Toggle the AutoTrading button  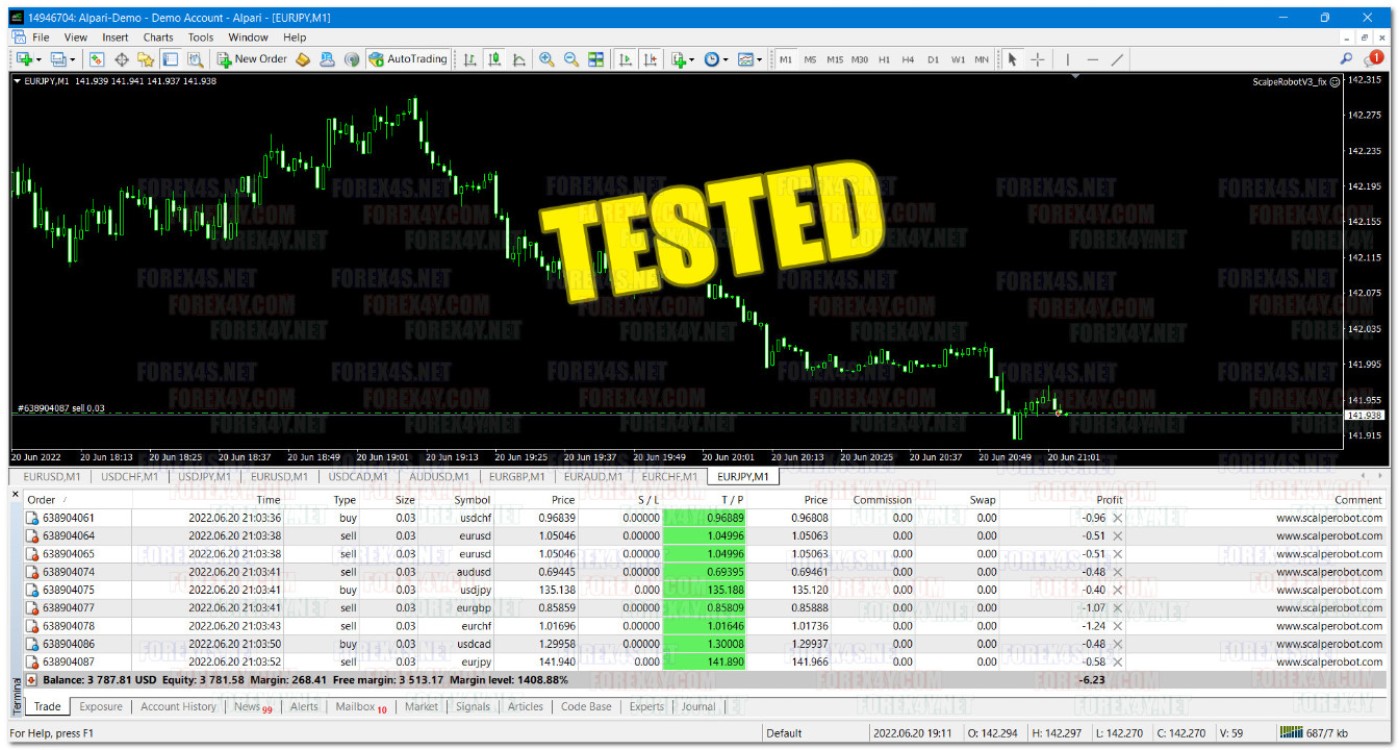[x=408, y=59]
